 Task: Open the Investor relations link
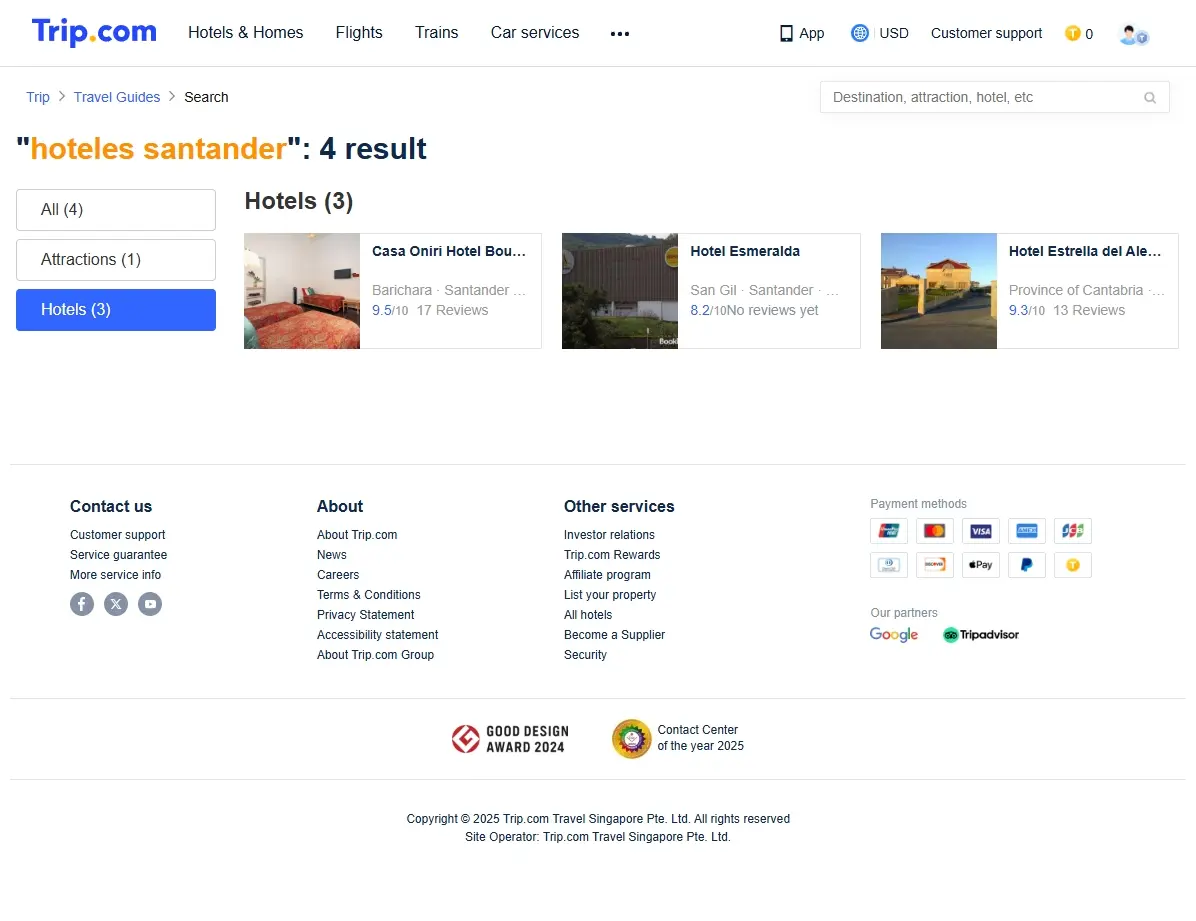tap(609, 535)
